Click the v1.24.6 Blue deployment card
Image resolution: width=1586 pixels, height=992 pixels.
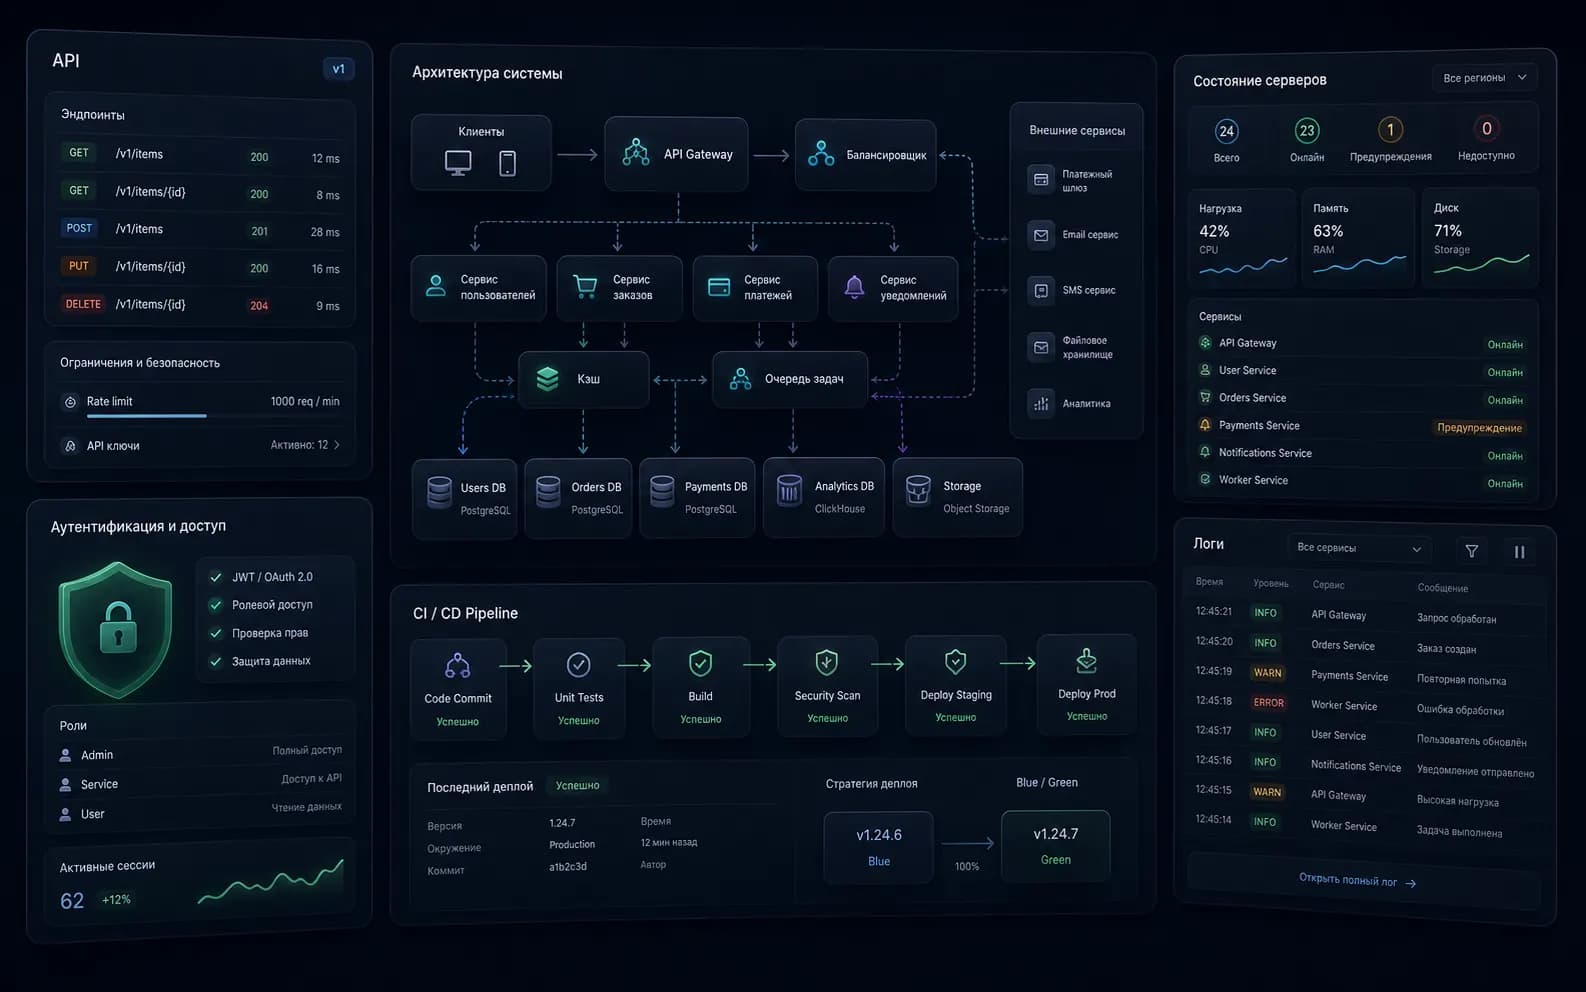click(878, 847)
